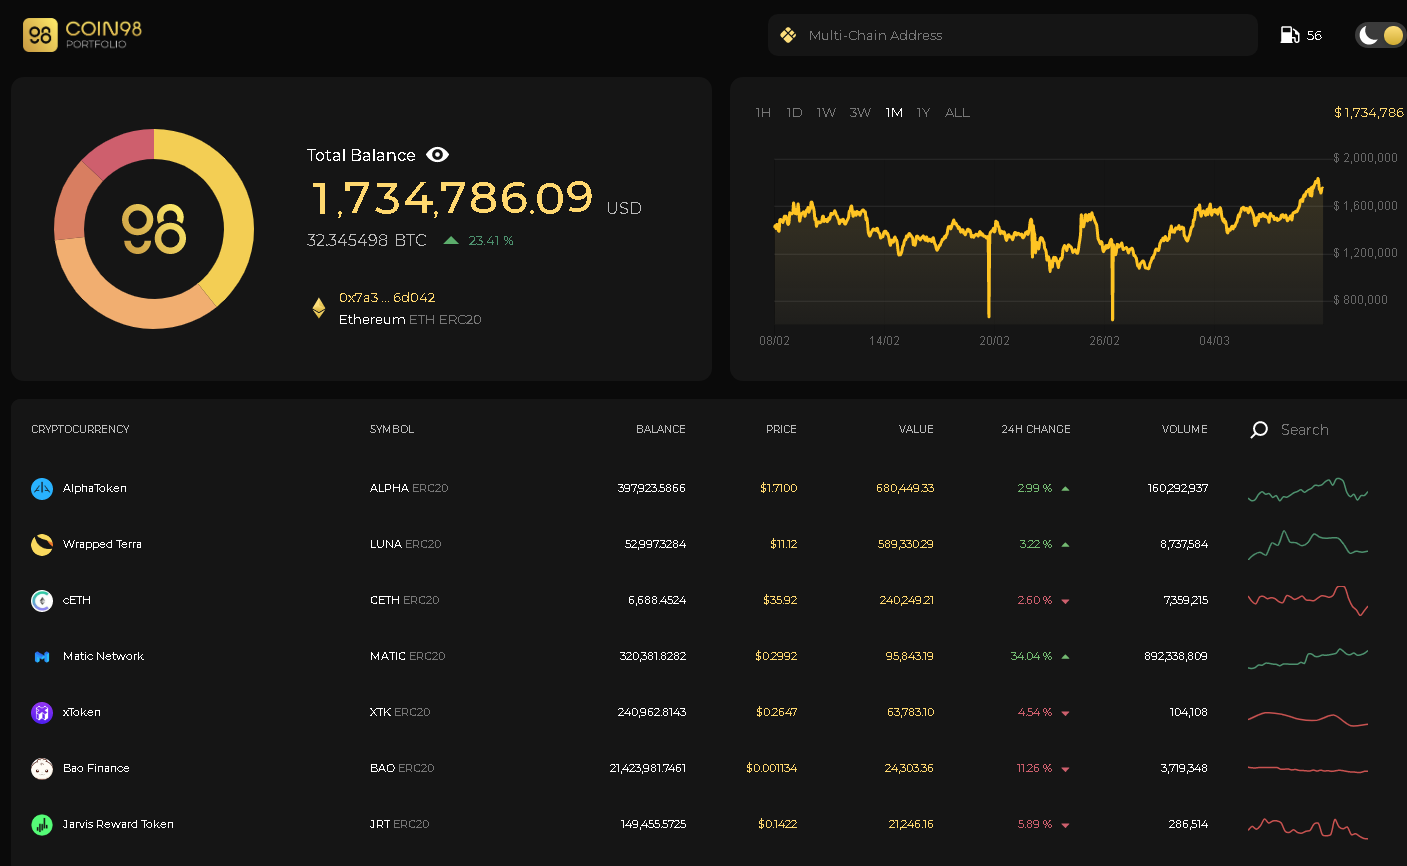1407x866 pixels.
Task: Click the Wrapped Terra name
Action: [102, 544]
